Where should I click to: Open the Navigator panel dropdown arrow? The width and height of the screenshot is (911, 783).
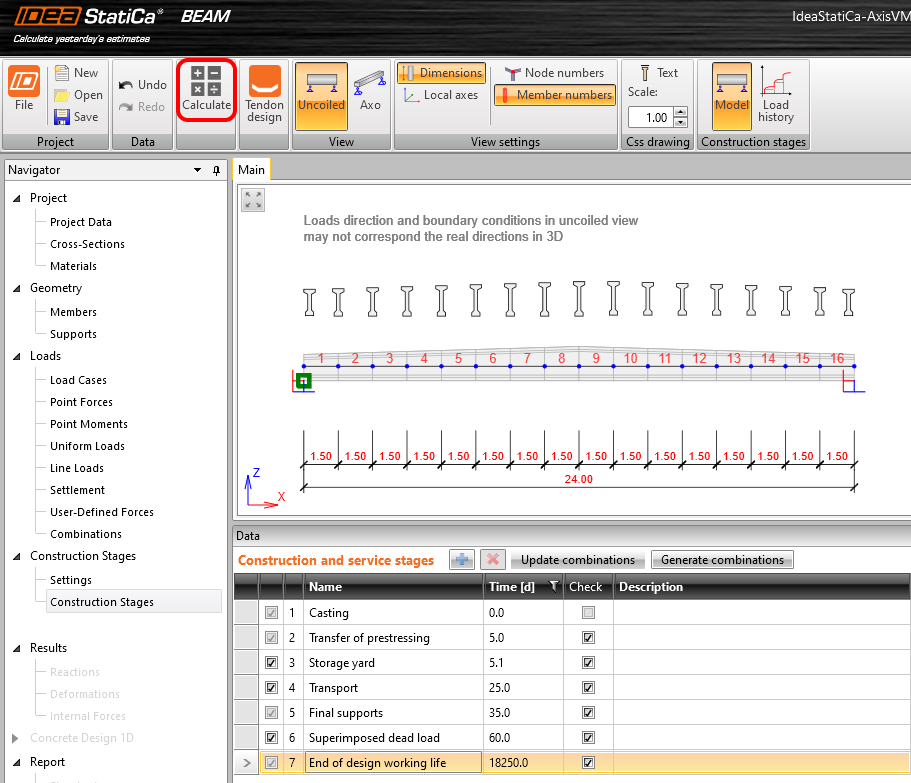click(x=198, y=171)
